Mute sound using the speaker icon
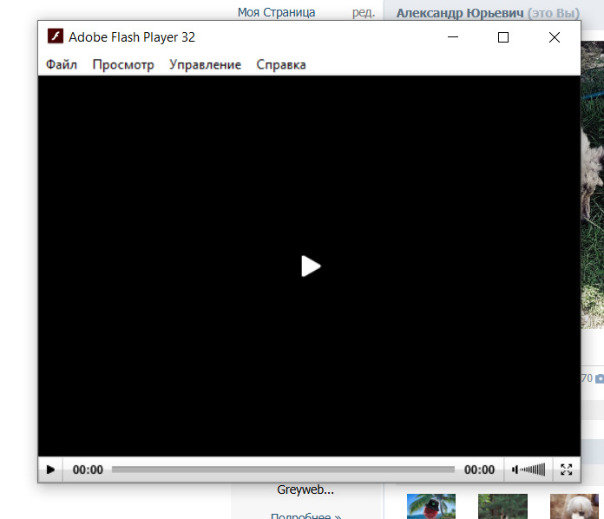The width and height of the screenshot is (604, 519). point(515,469)
